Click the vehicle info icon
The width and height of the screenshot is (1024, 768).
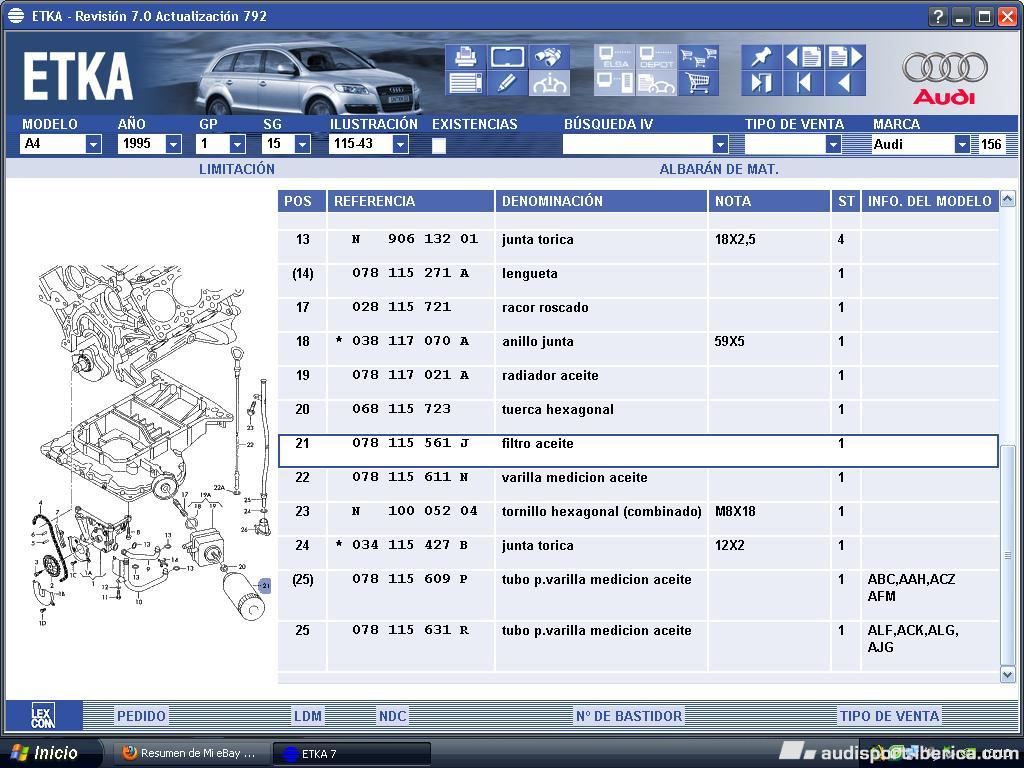point(549,83)
